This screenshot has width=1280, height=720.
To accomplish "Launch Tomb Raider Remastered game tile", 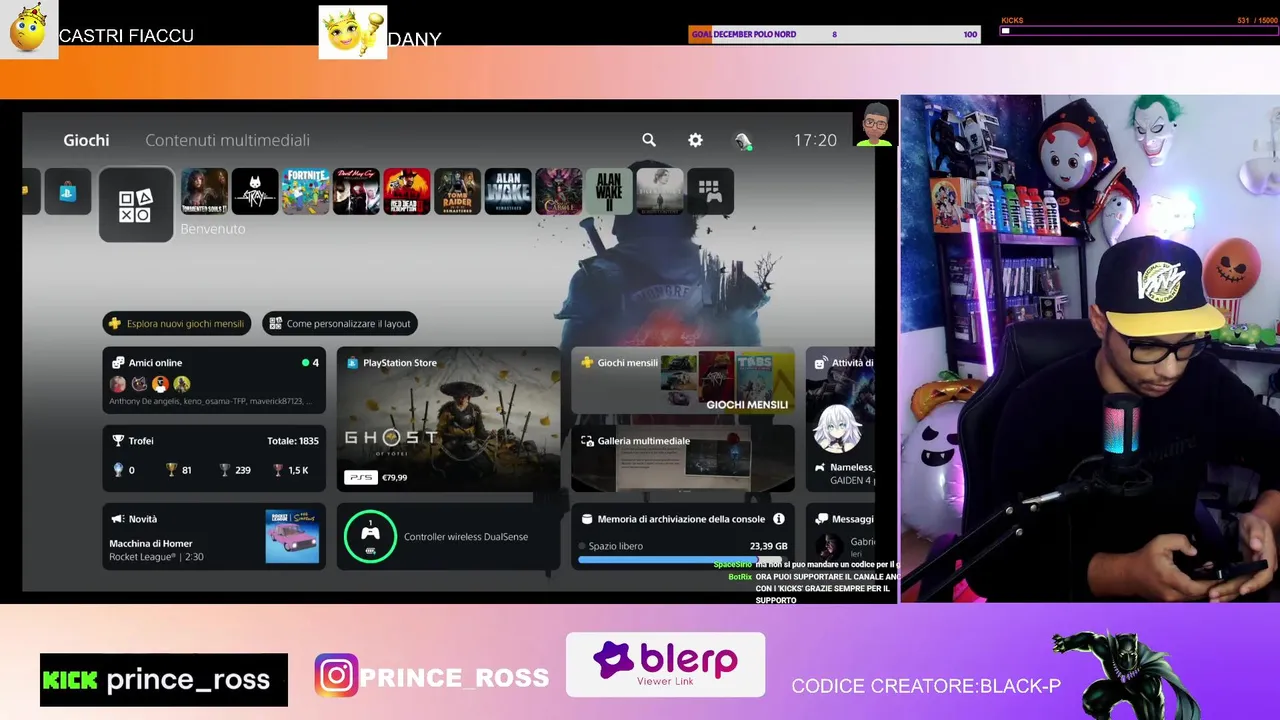I will 457,192.
